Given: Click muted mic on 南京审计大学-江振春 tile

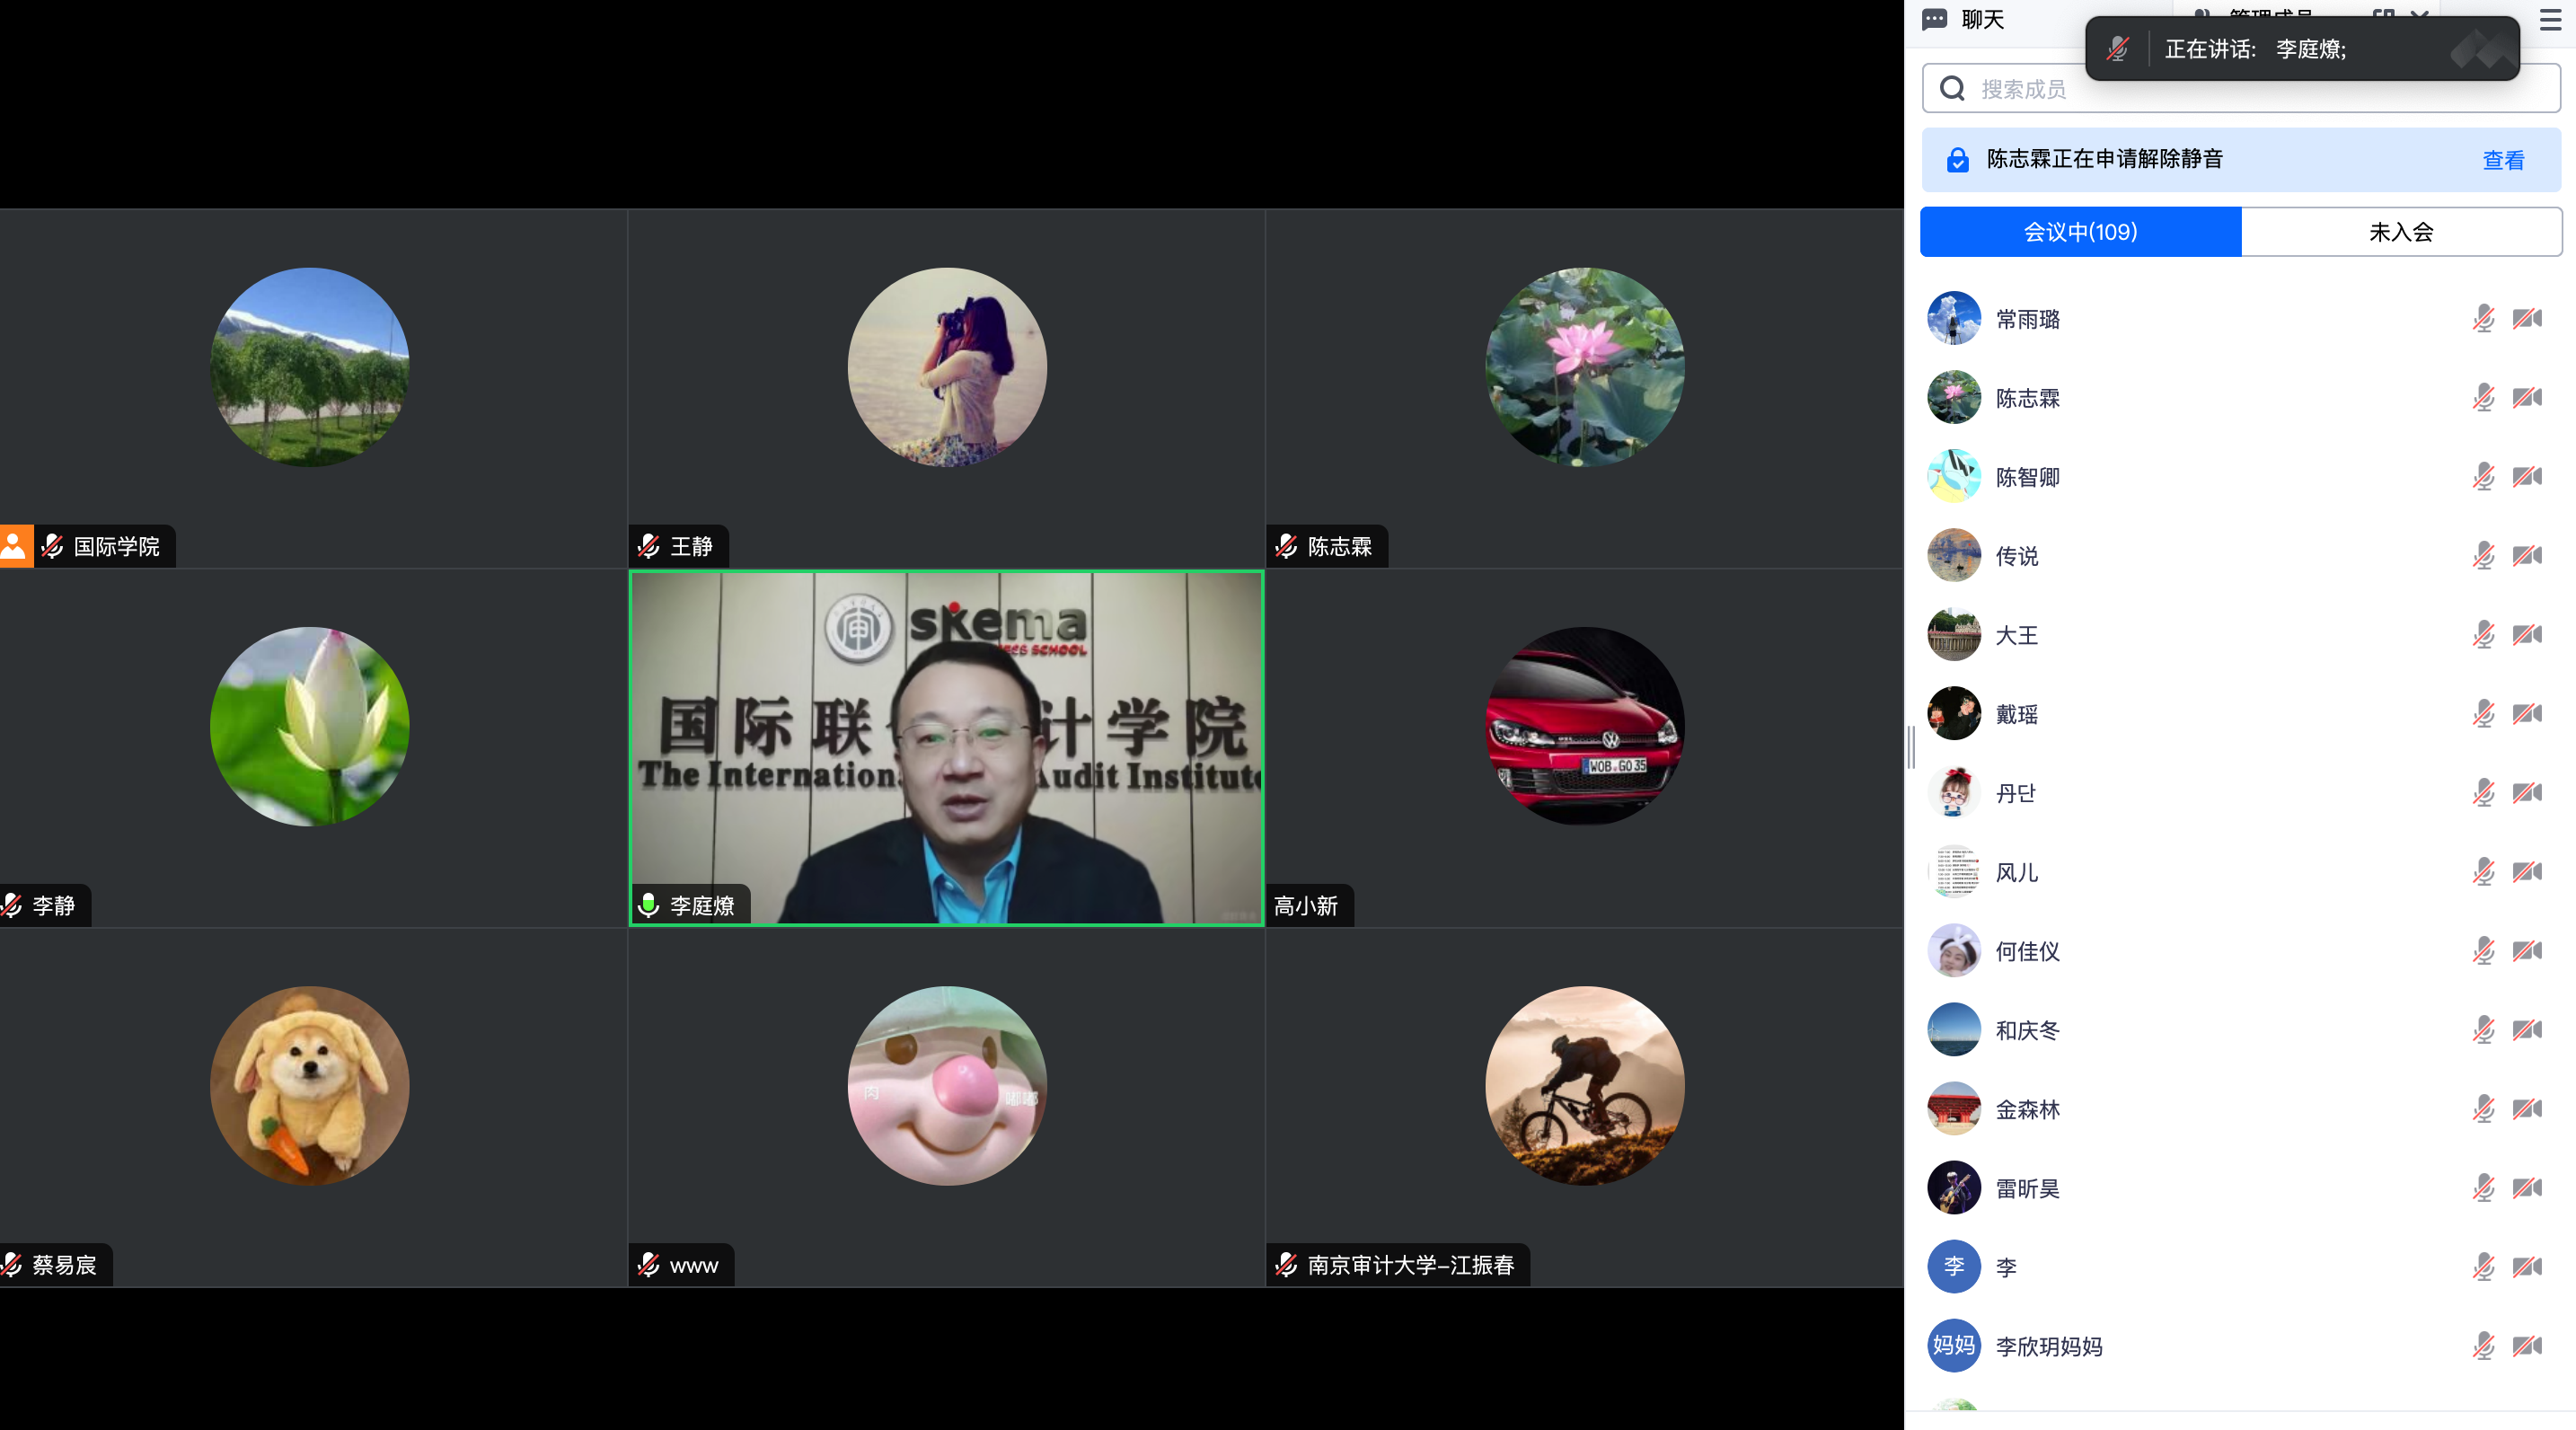Looking at the screenshot, I should click(1287, 1265).
